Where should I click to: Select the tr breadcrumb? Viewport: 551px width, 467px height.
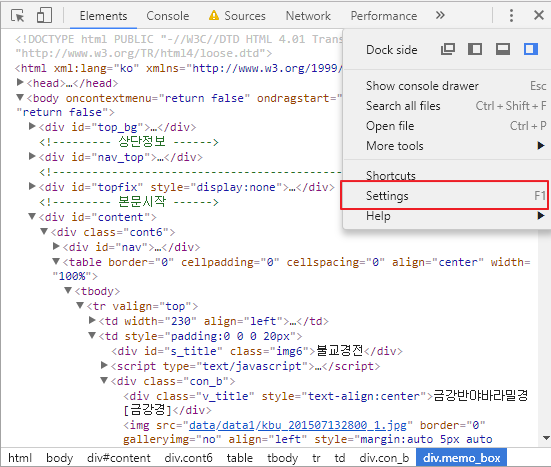click(316, 458)
